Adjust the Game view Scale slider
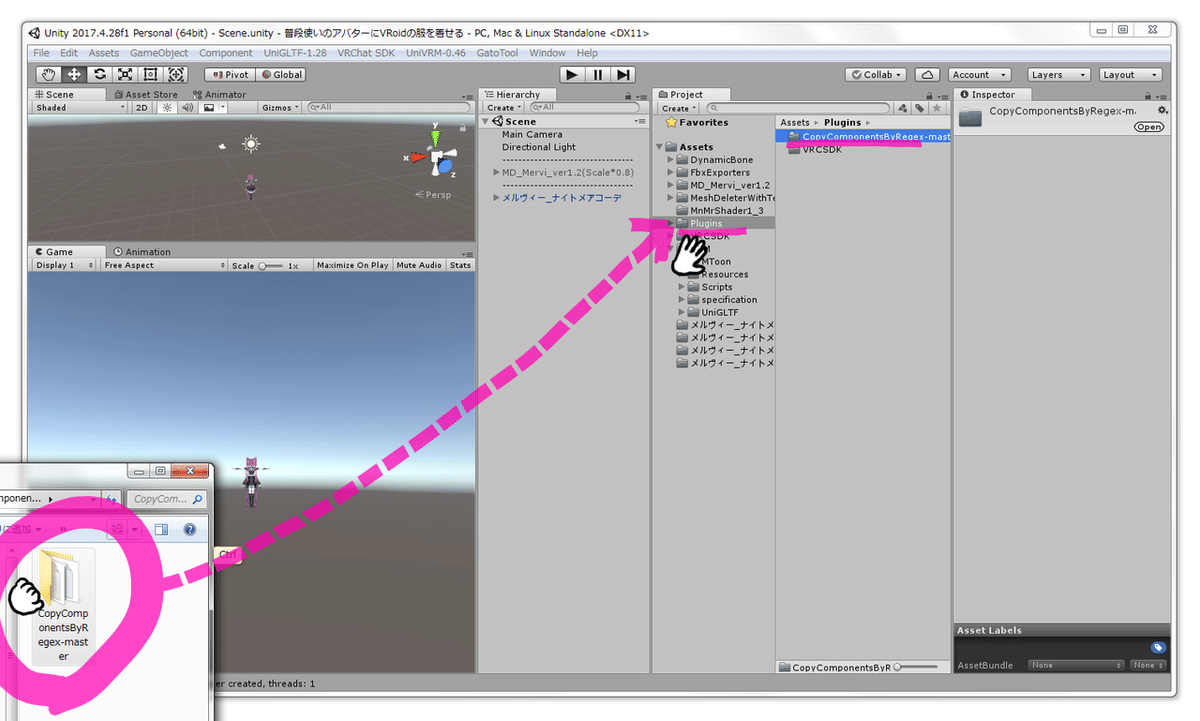 (270, 266)
